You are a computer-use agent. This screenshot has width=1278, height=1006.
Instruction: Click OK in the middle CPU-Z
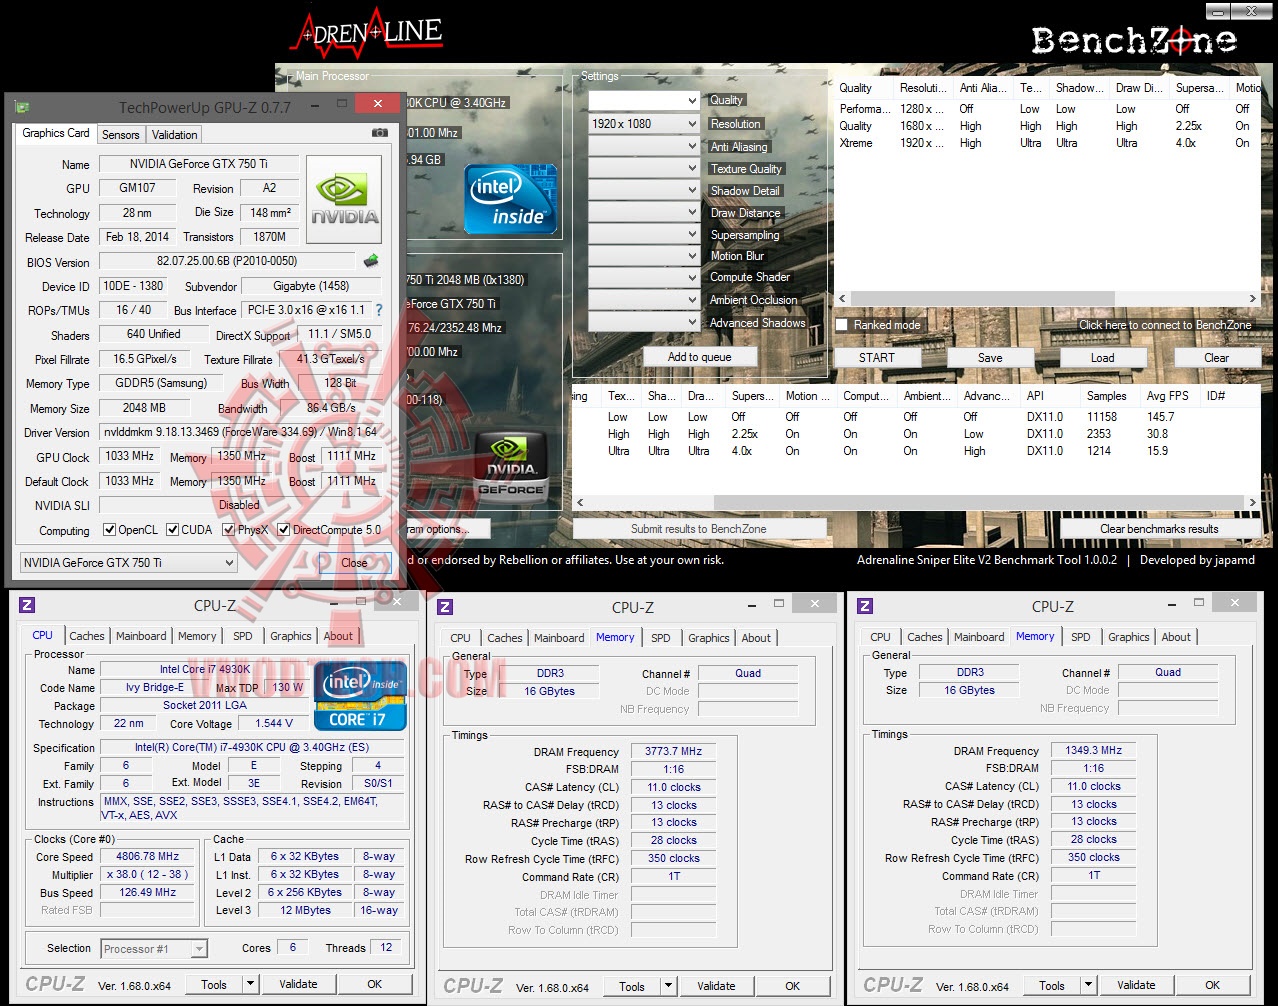[x=792, y=986]
